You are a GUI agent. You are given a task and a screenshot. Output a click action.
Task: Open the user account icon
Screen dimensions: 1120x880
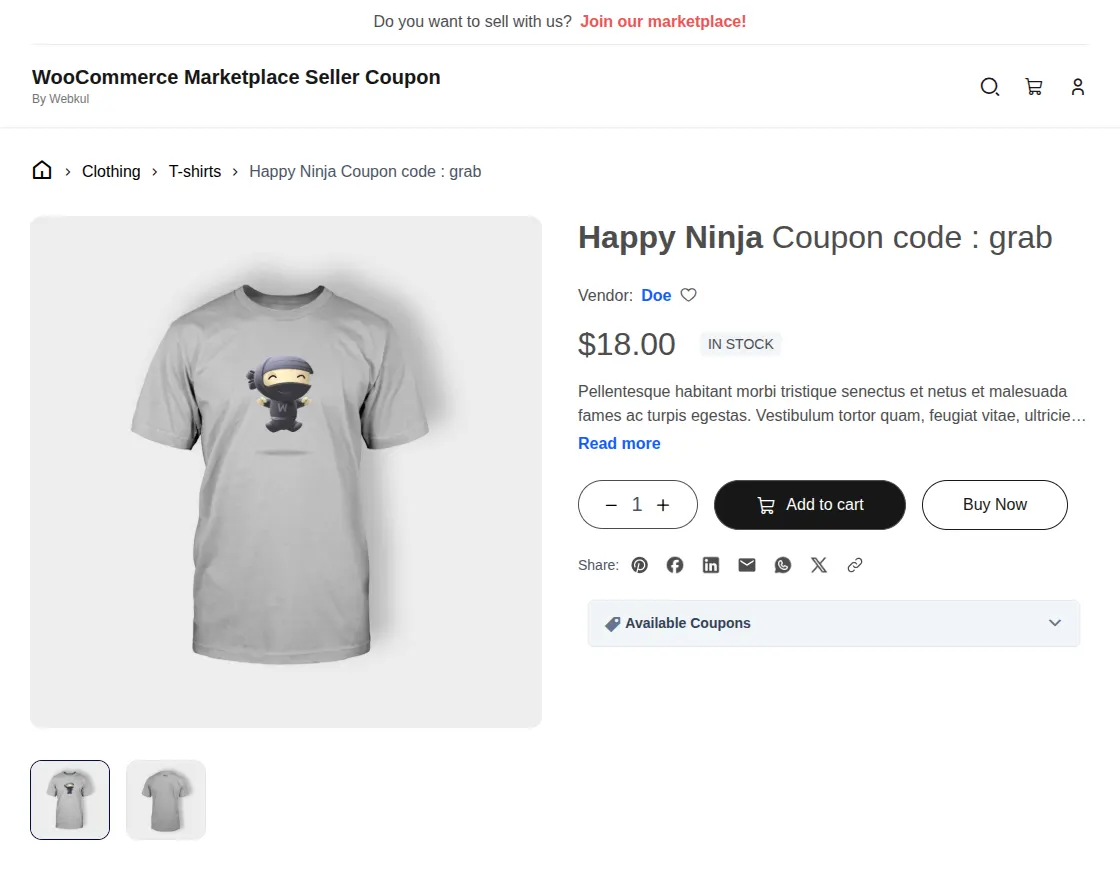pyautogui.click(x=1078, y=87)
